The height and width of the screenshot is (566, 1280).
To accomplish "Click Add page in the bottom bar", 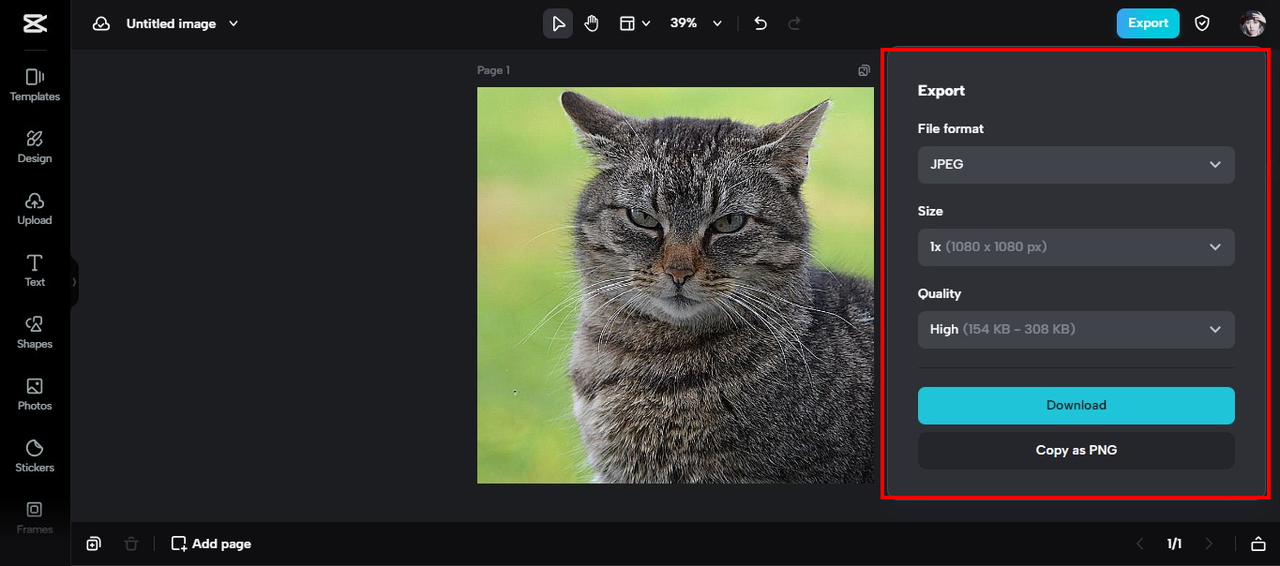I will click(211, 544).
